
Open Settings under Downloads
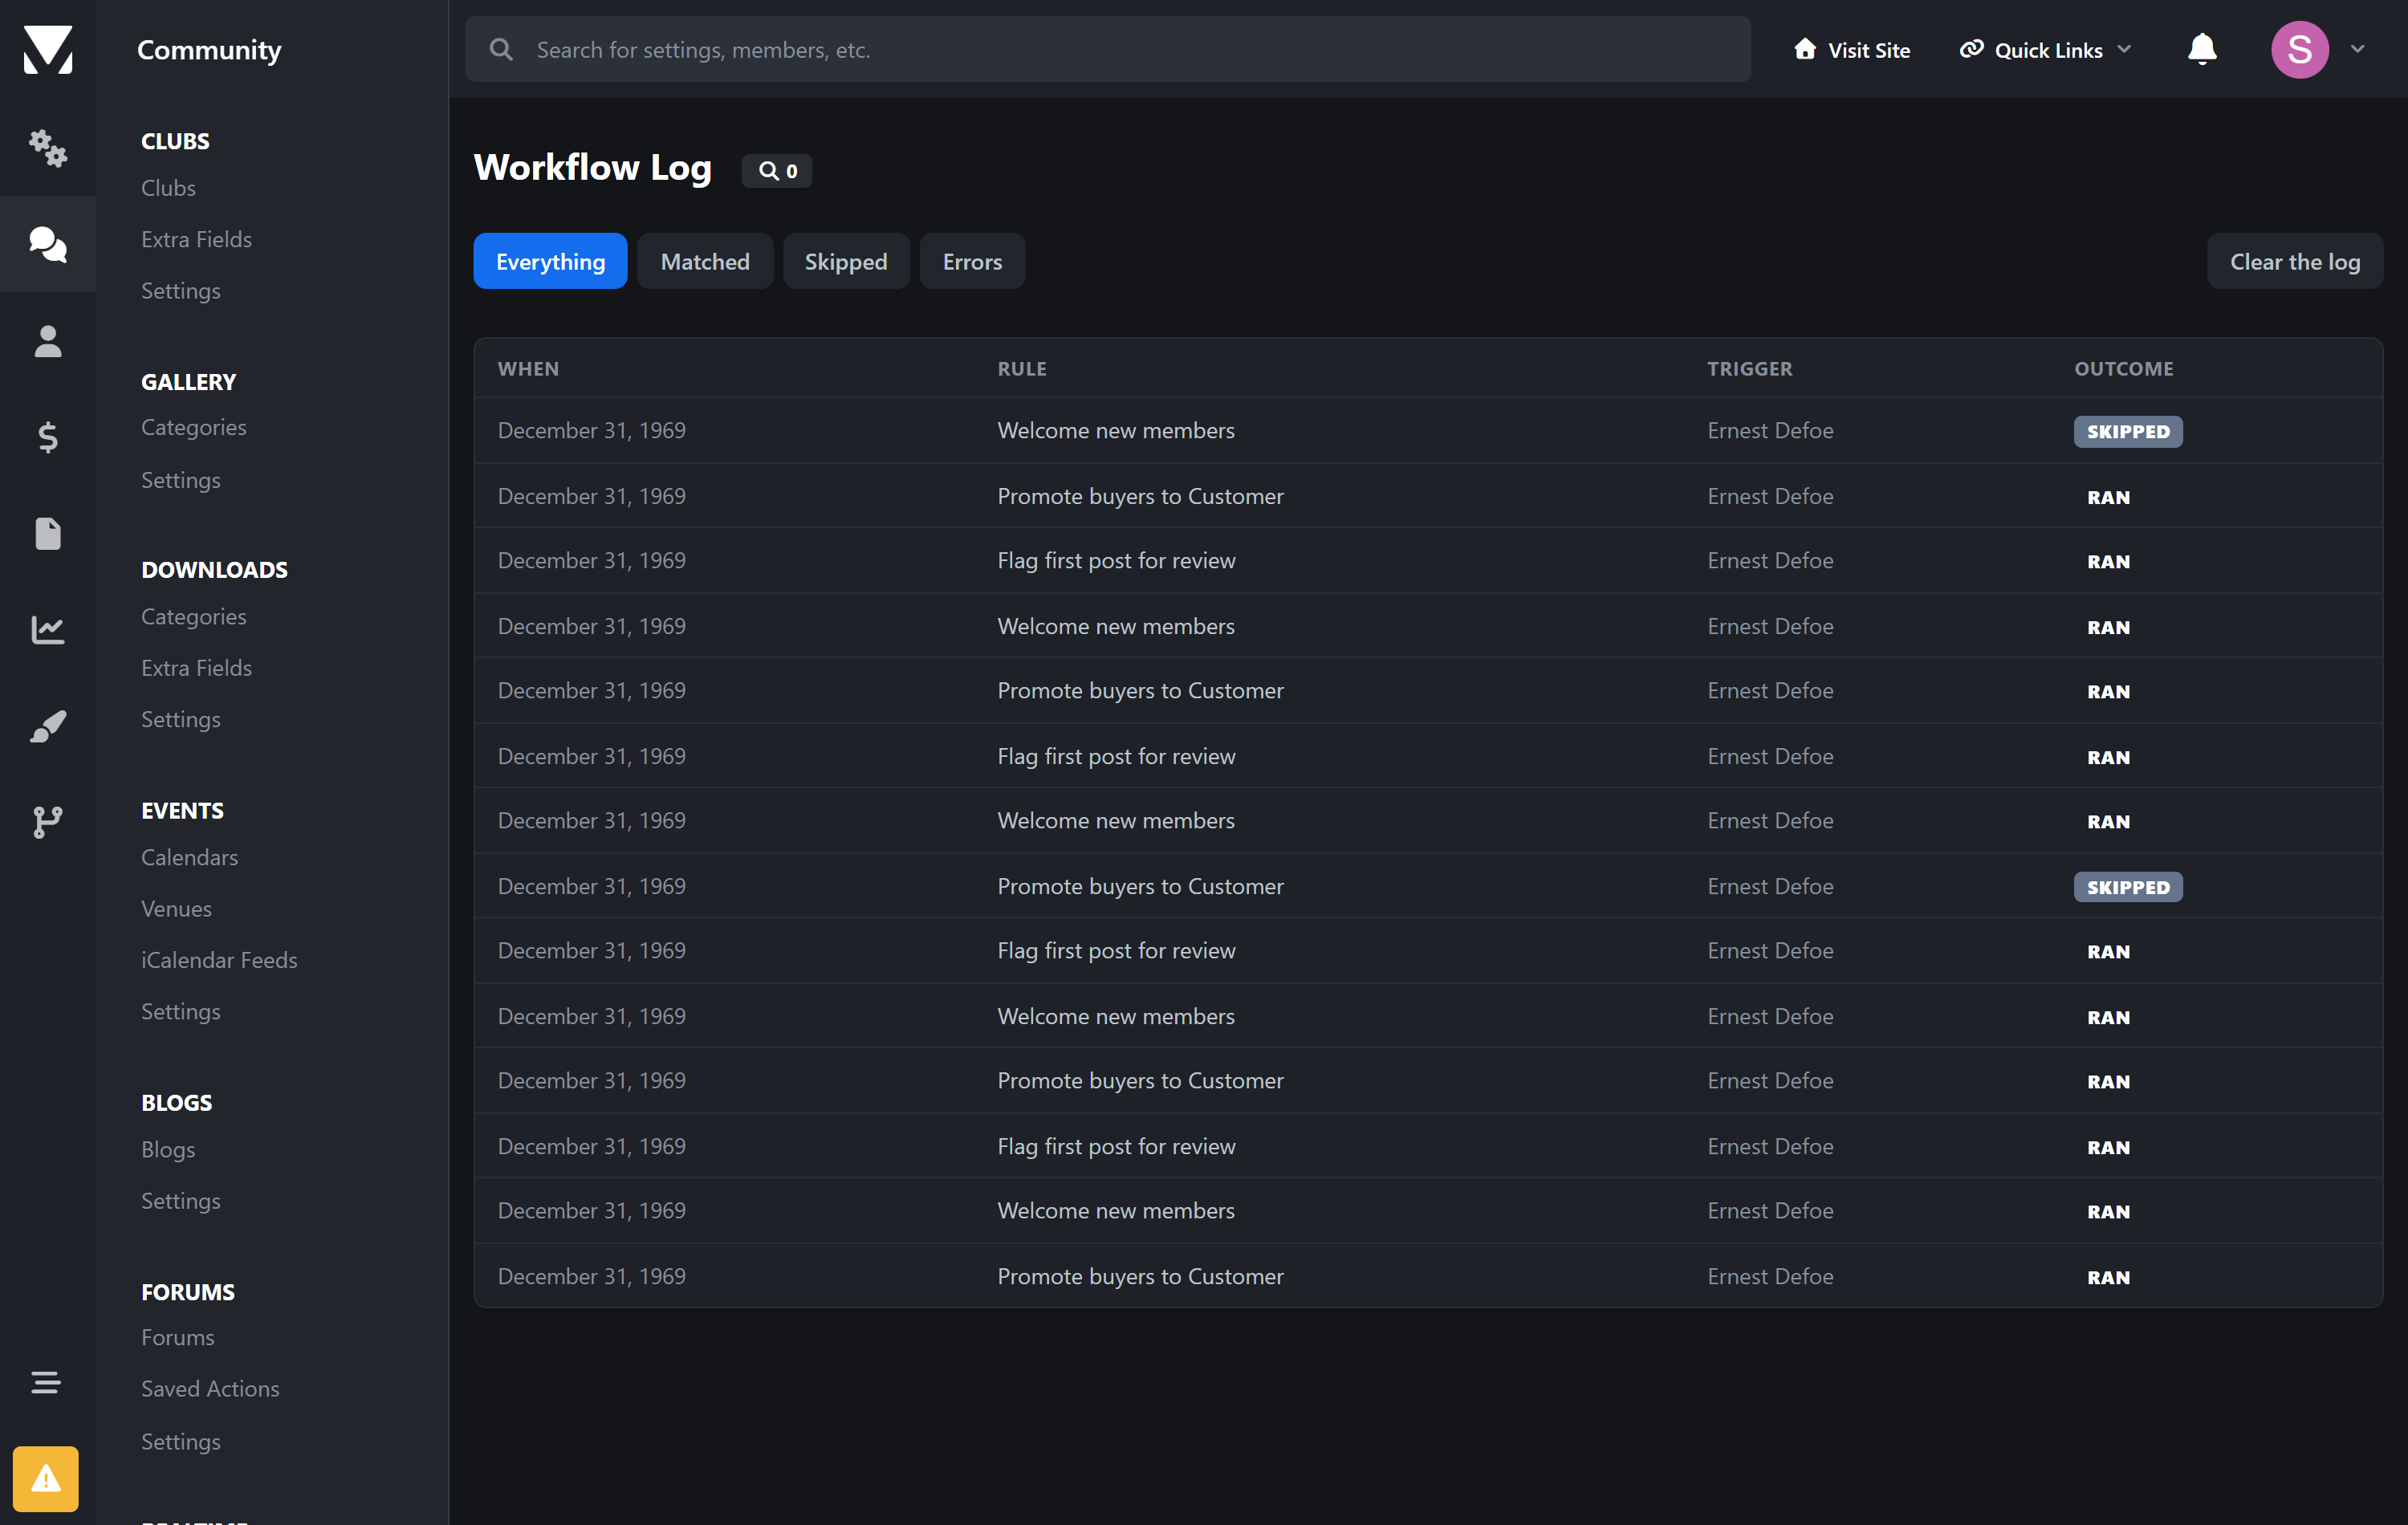pos(180,719)
